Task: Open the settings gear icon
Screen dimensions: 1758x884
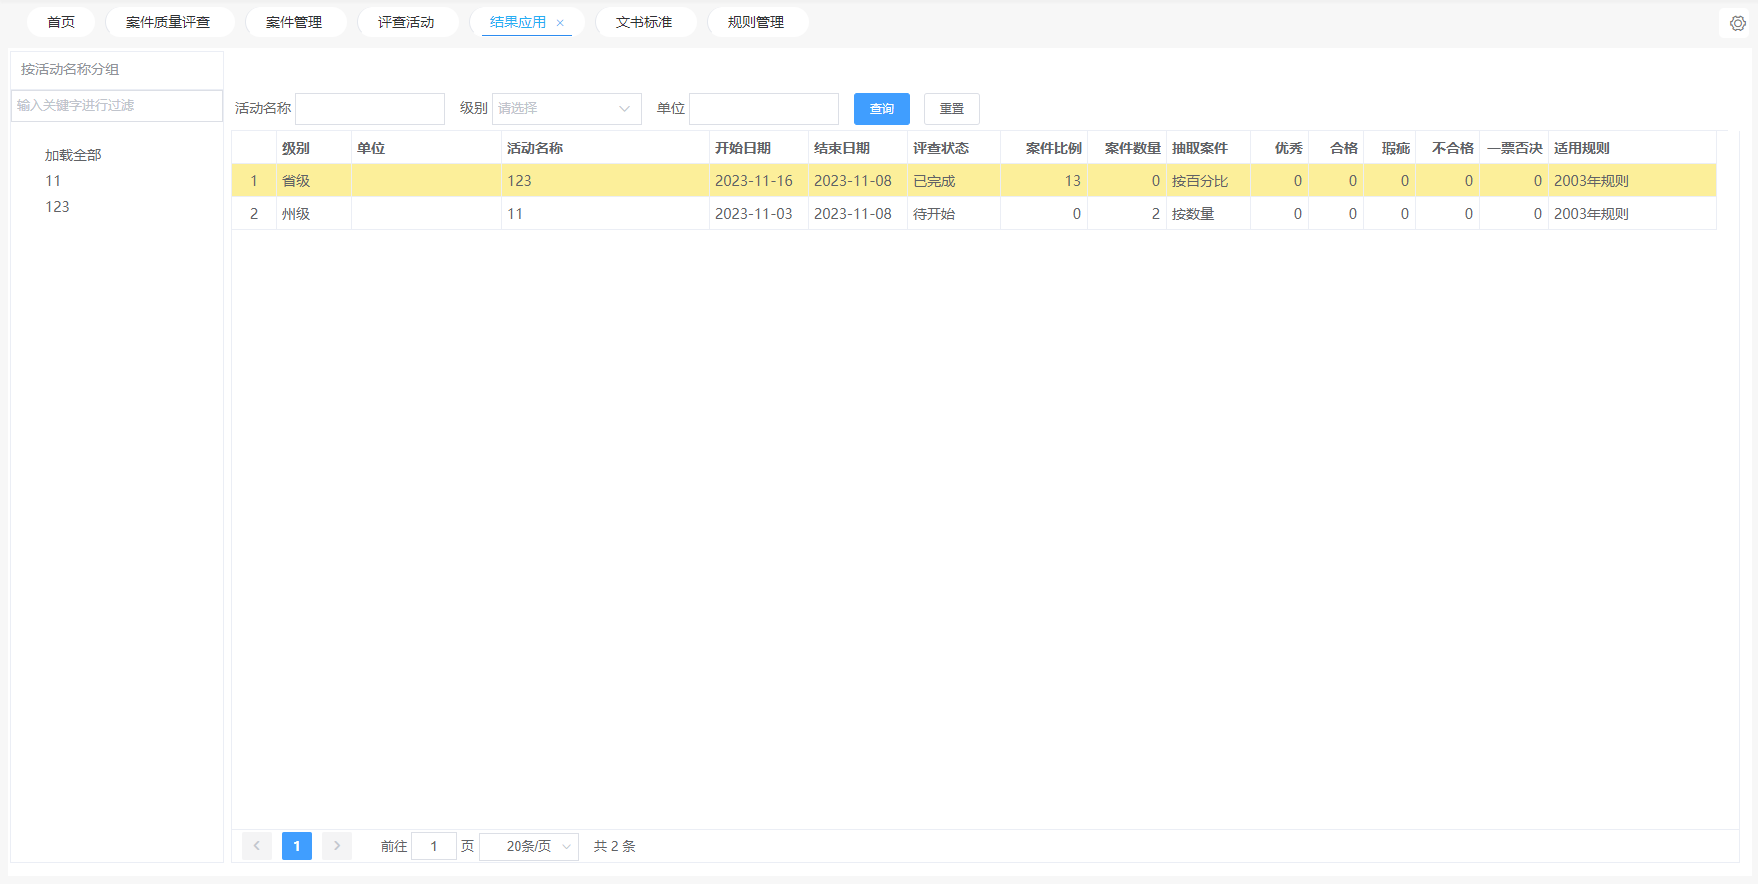Action: pos(1738,23)
